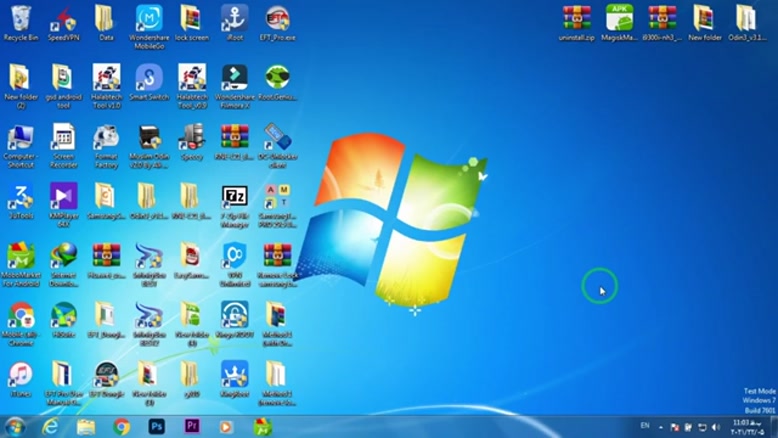Viewport: 778px width, 438px height.
Task: Open the Windows Start menu
Action: (x=14, y=427)
